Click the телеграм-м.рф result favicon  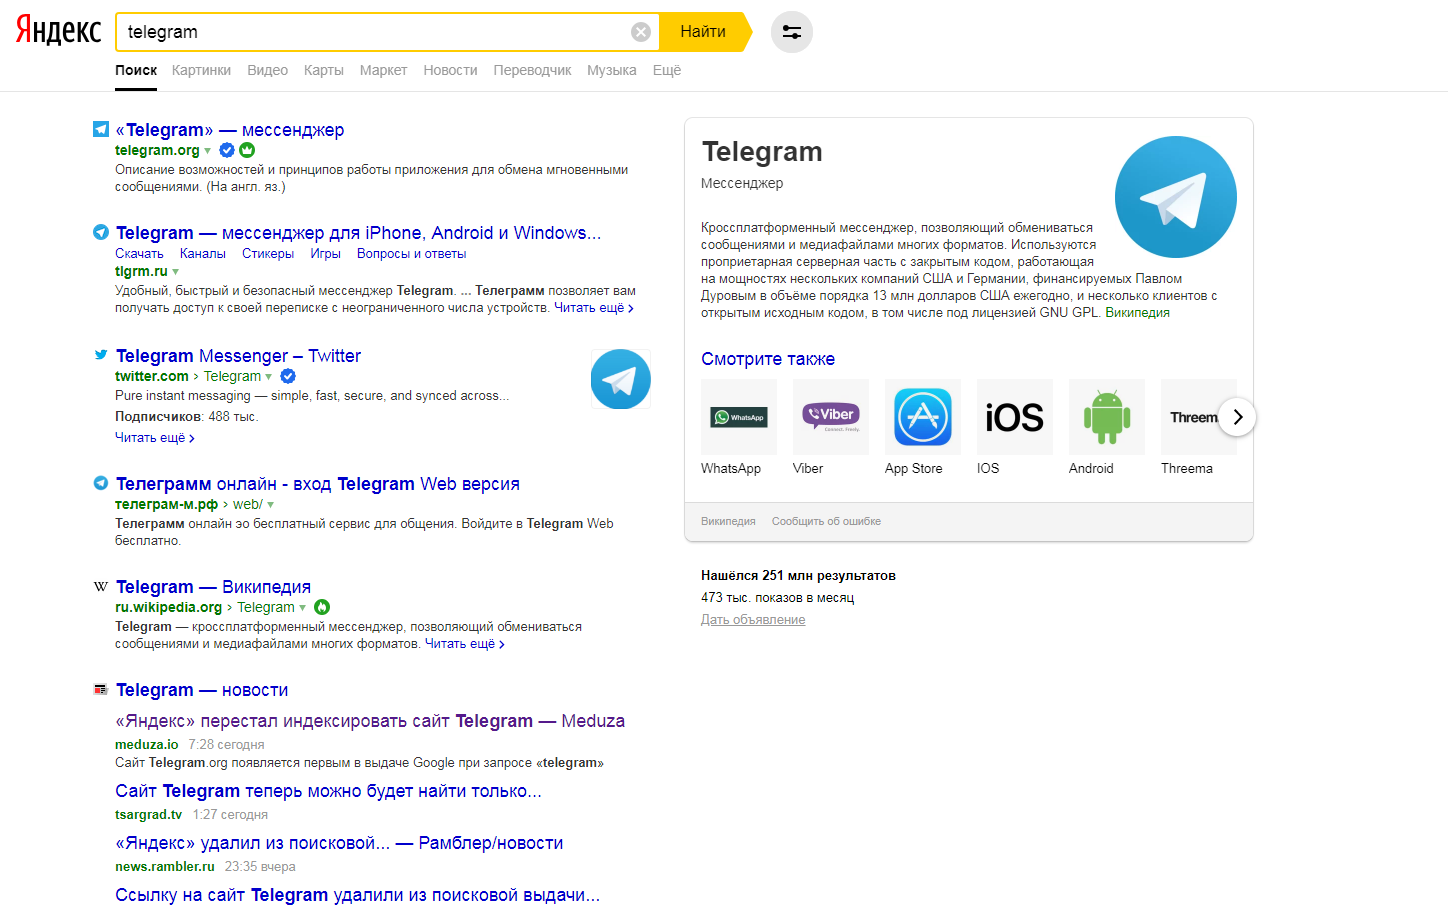[101, 483]
